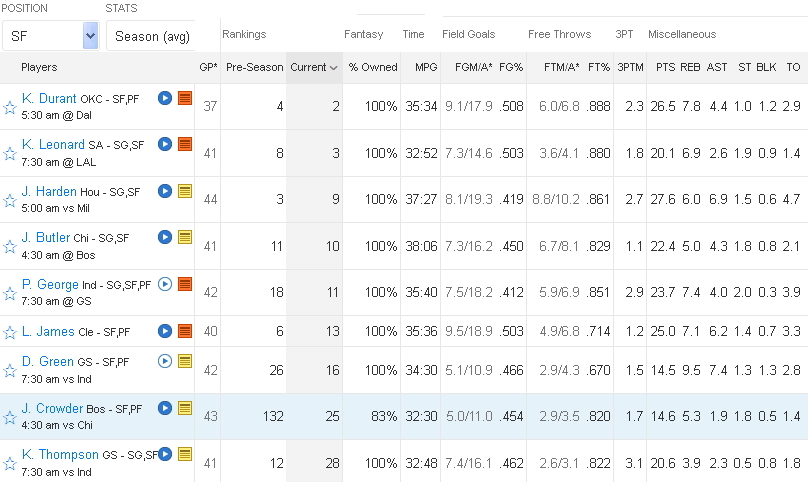809x482 pixels.
Task: Toggle the watchlist star for J. Harden
Action: [10, 199]
